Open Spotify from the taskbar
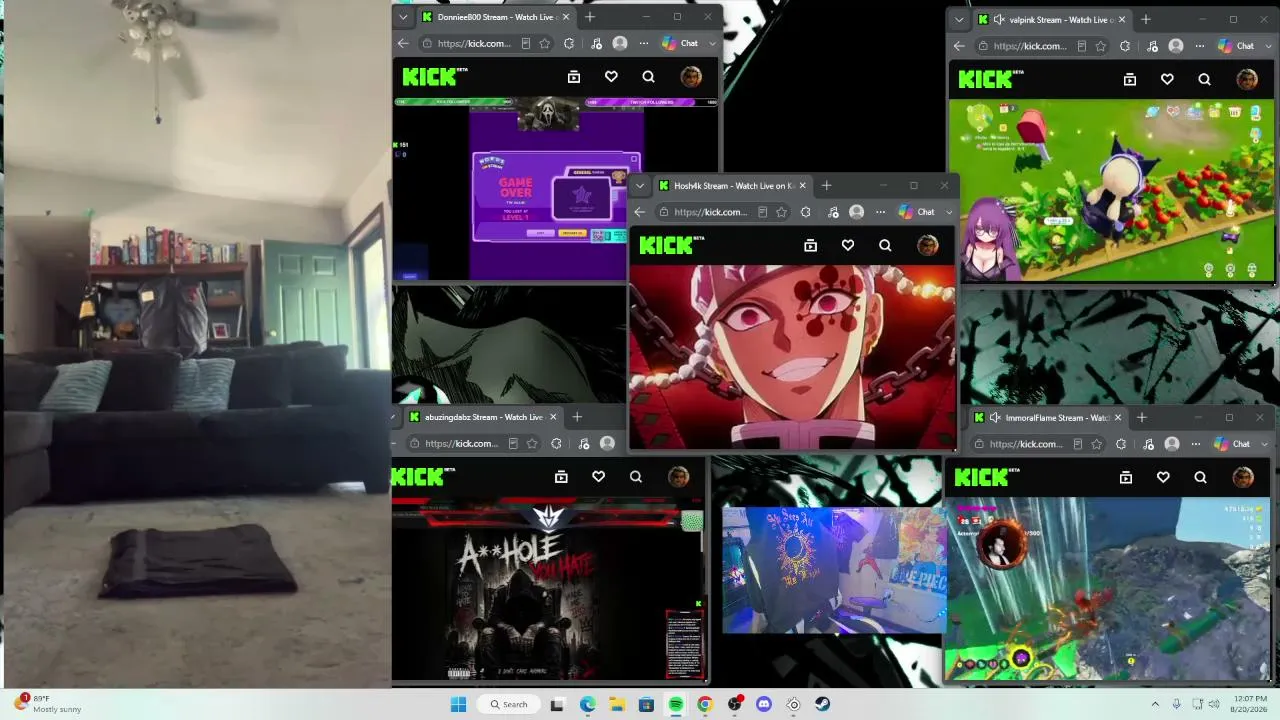This screenshot has height=720, width=1280. 676,705
